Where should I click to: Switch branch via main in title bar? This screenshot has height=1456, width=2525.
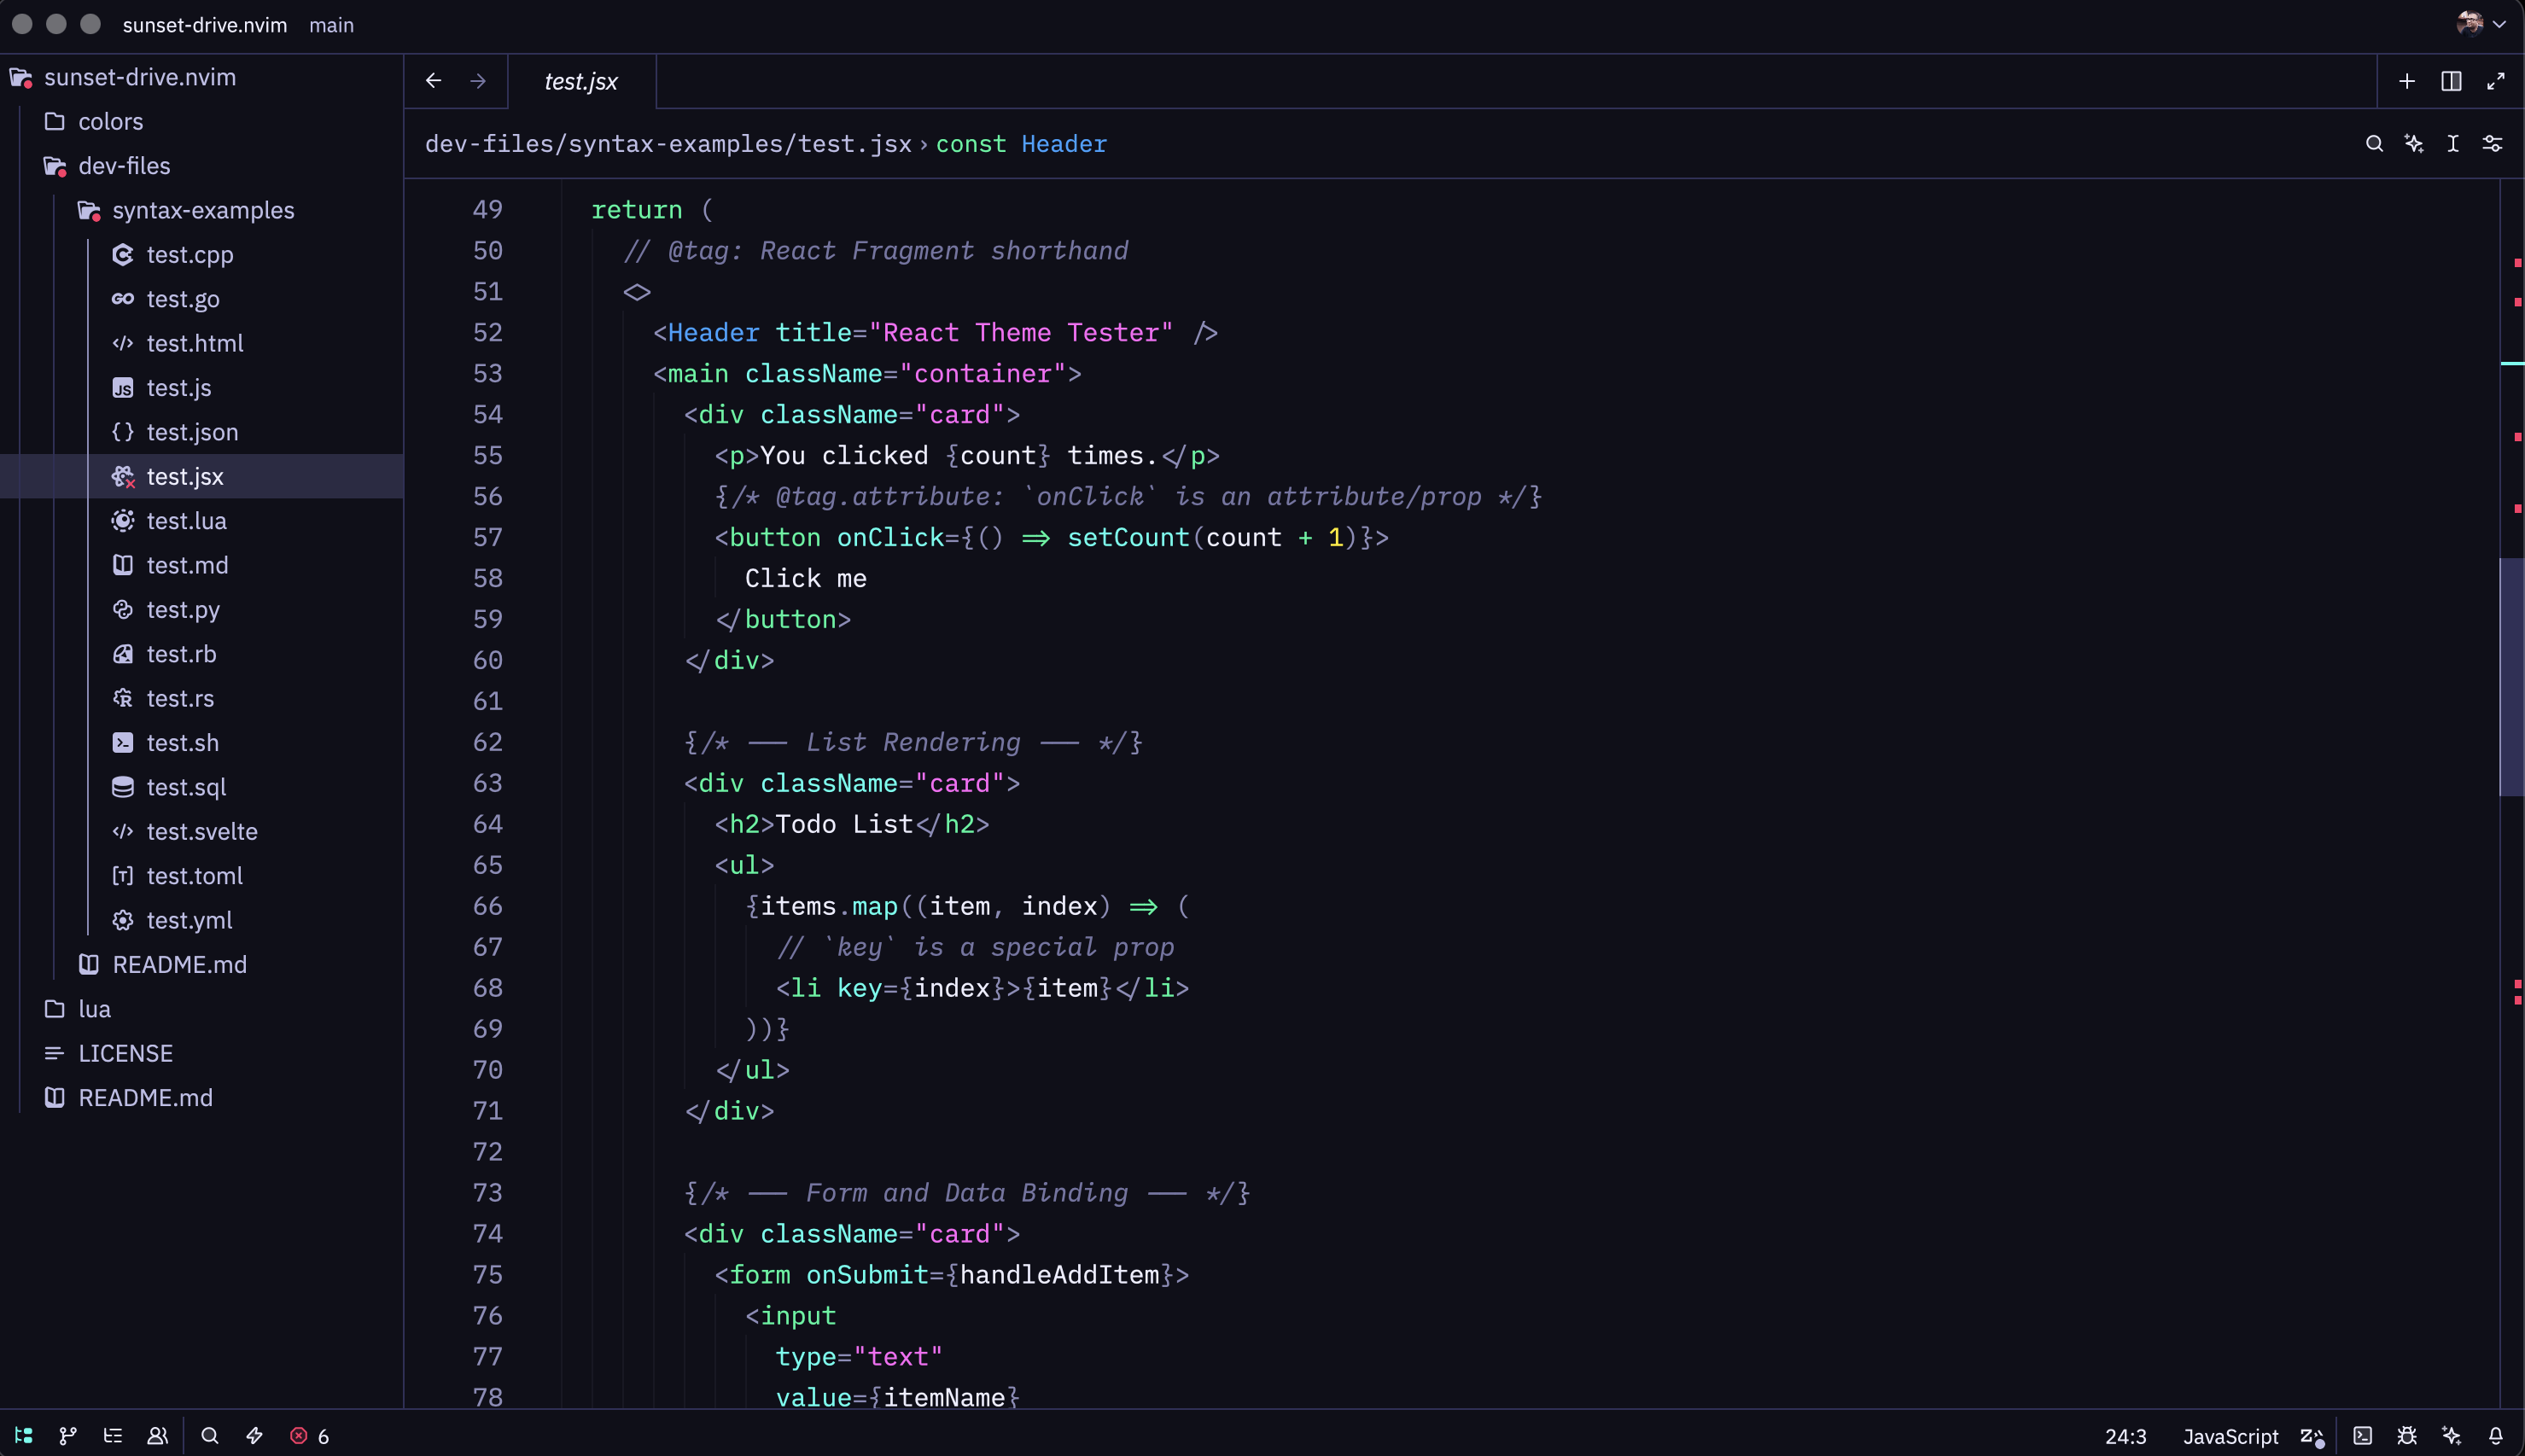331,25
